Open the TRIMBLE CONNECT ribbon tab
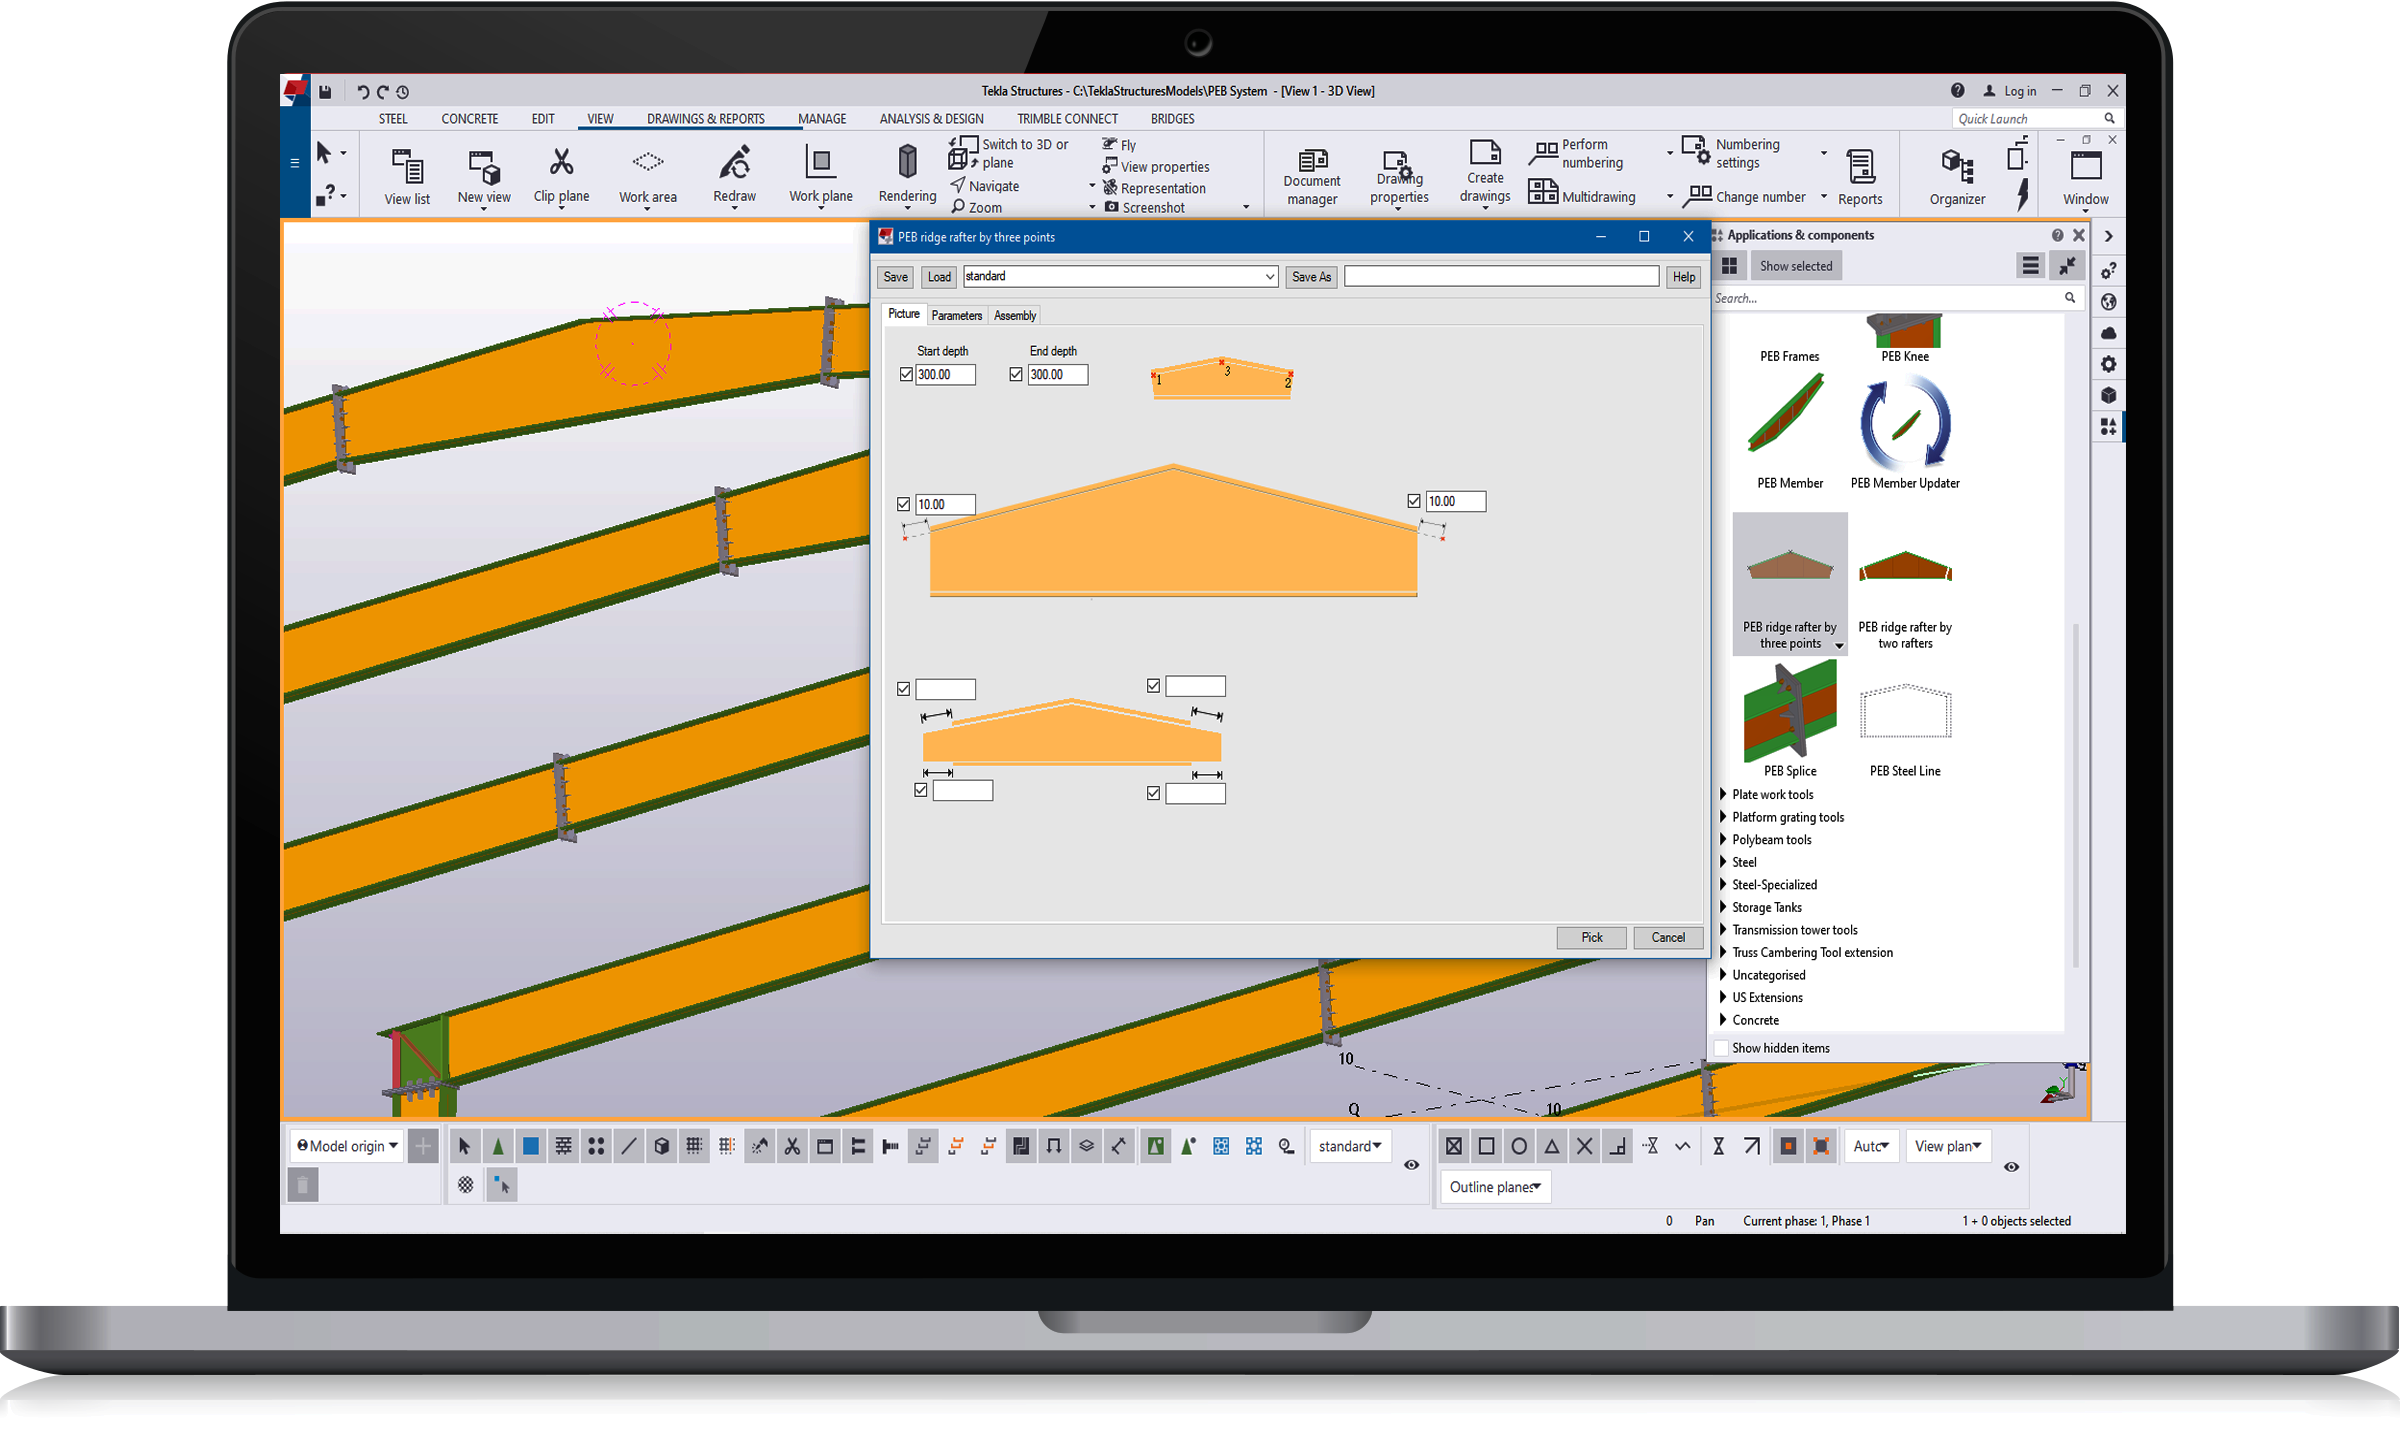This screenshot has width=2400, height=1444. pos(1067,118)
